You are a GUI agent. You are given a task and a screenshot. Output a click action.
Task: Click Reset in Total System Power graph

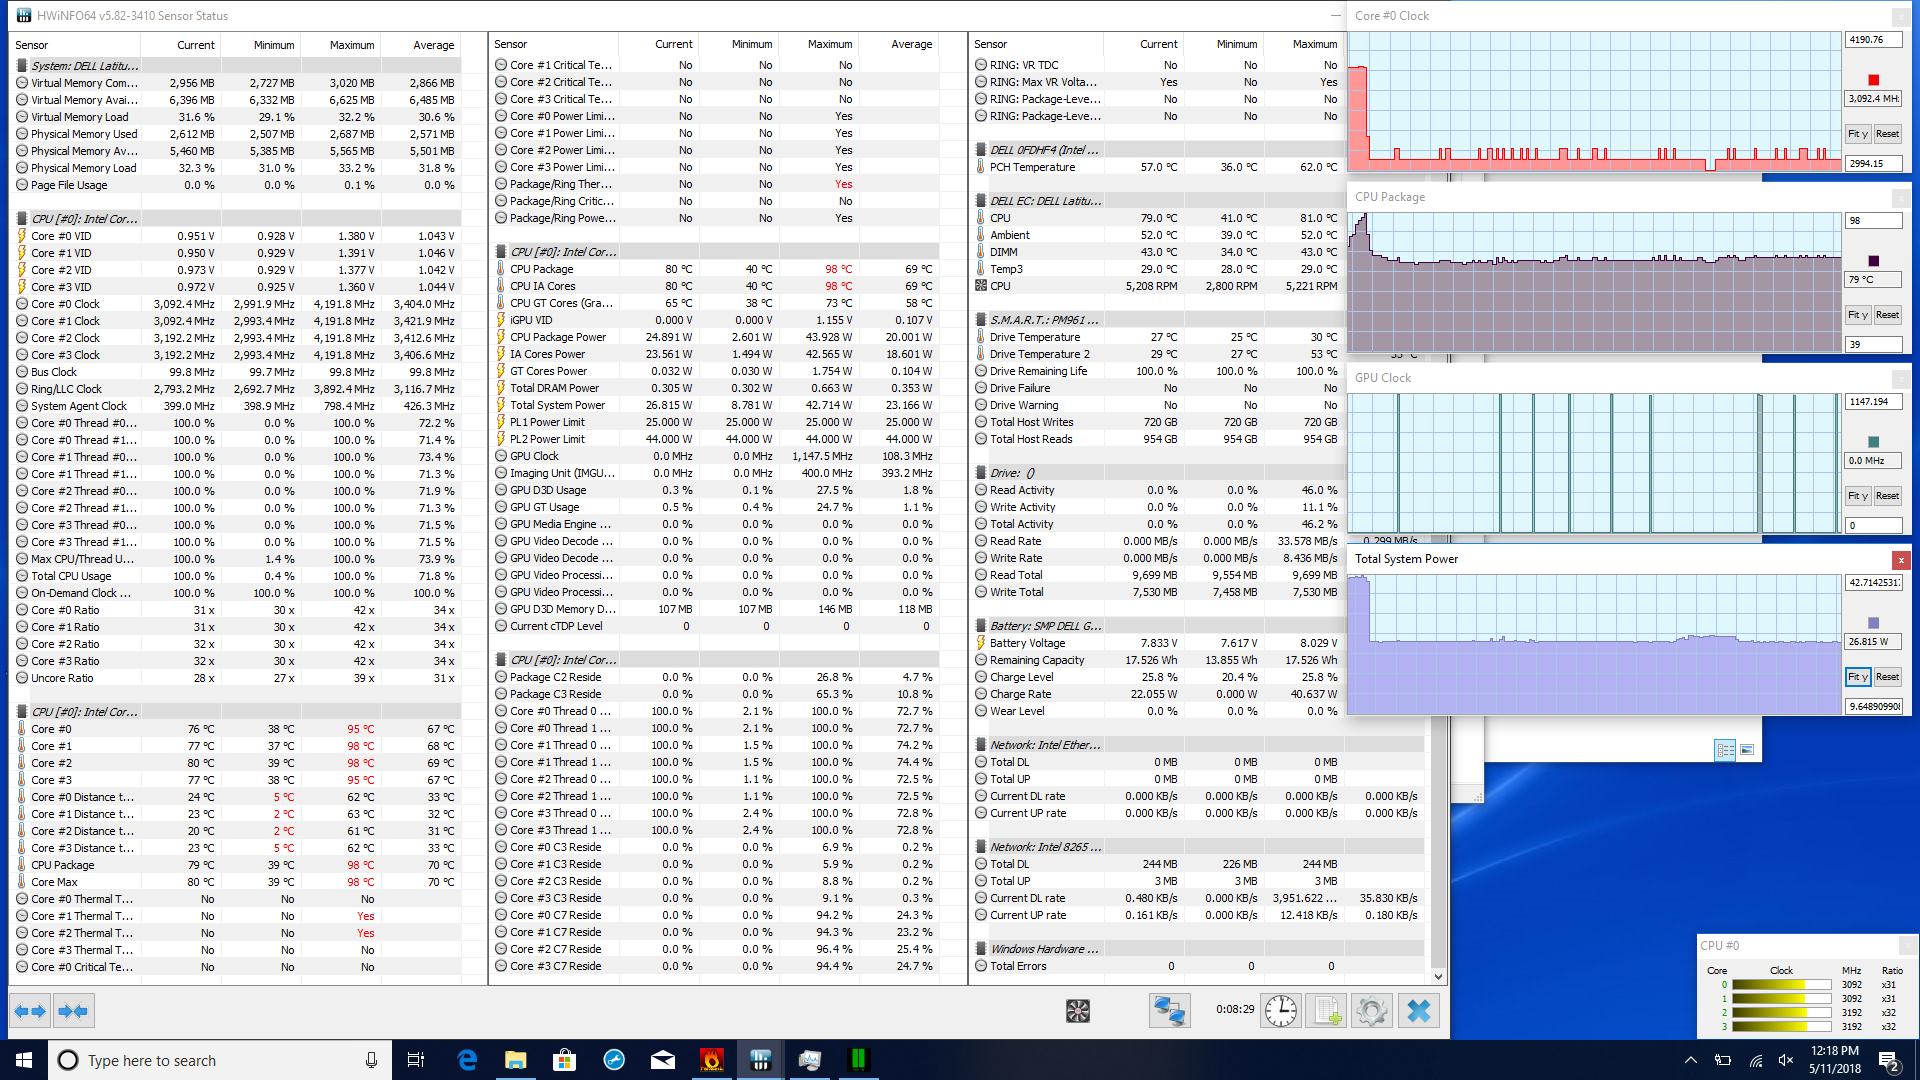(1887, 677)
